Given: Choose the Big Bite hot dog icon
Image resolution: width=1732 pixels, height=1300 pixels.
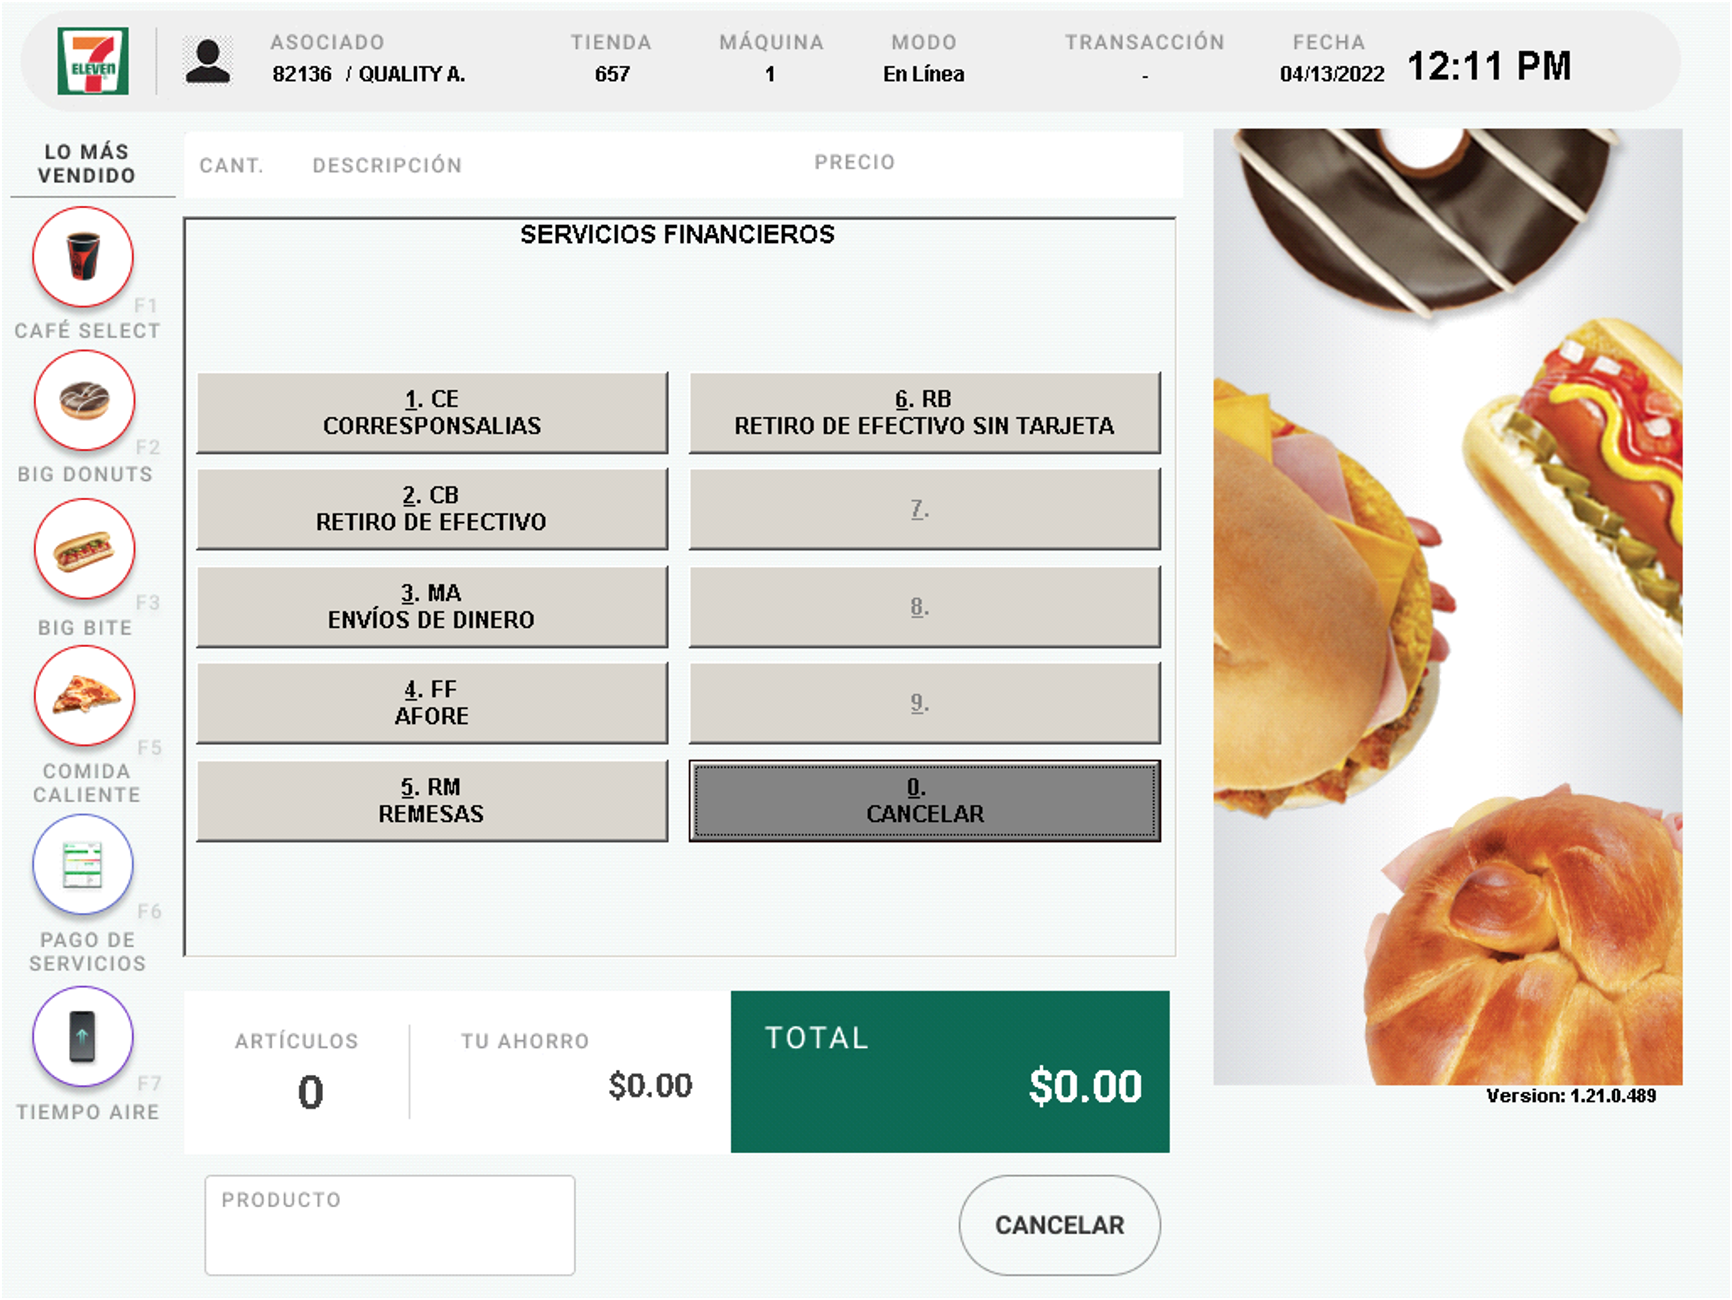Looking at the screenshot, I should click(84, 549).
